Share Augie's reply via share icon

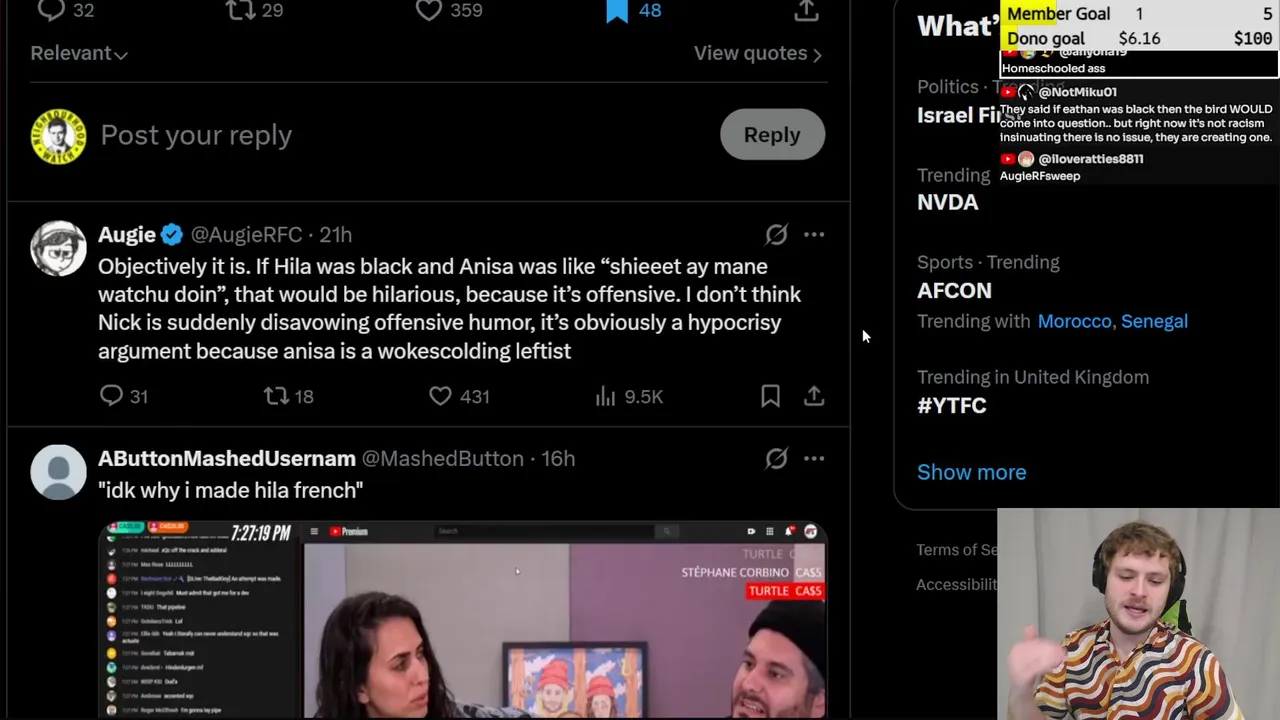814,396
